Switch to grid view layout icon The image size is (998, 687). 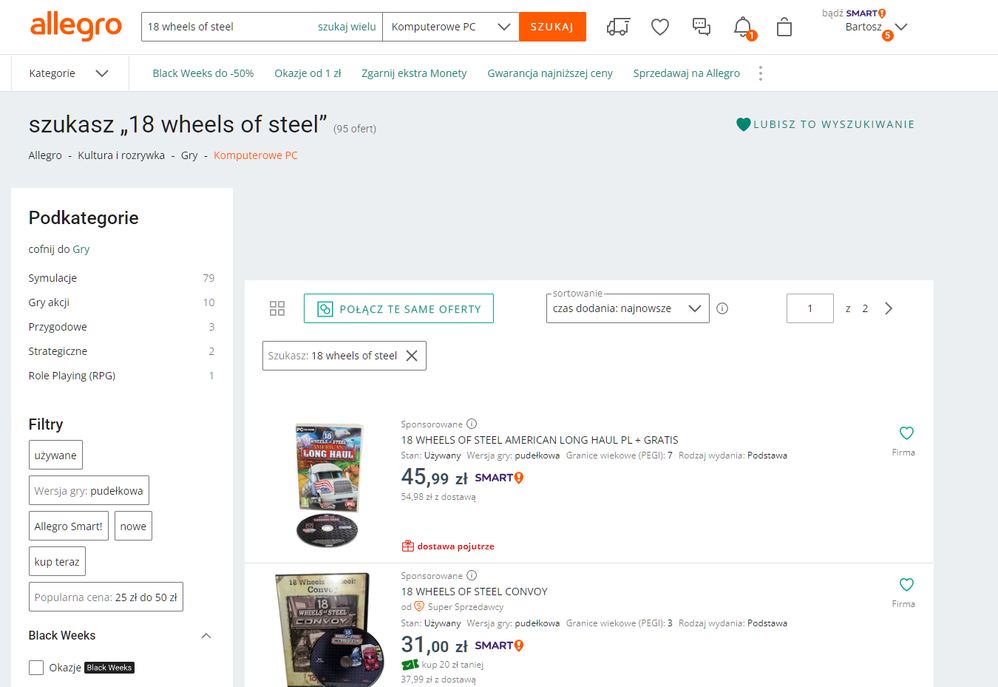tap(278, 309)
